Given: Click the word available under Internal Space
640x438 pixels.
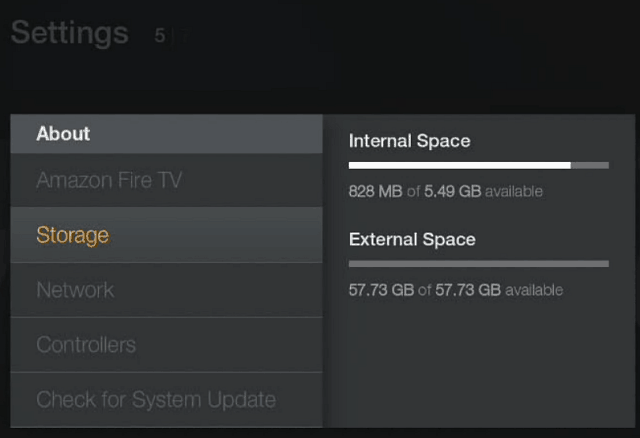Looking at the screenshot, I should coord(514,191).
